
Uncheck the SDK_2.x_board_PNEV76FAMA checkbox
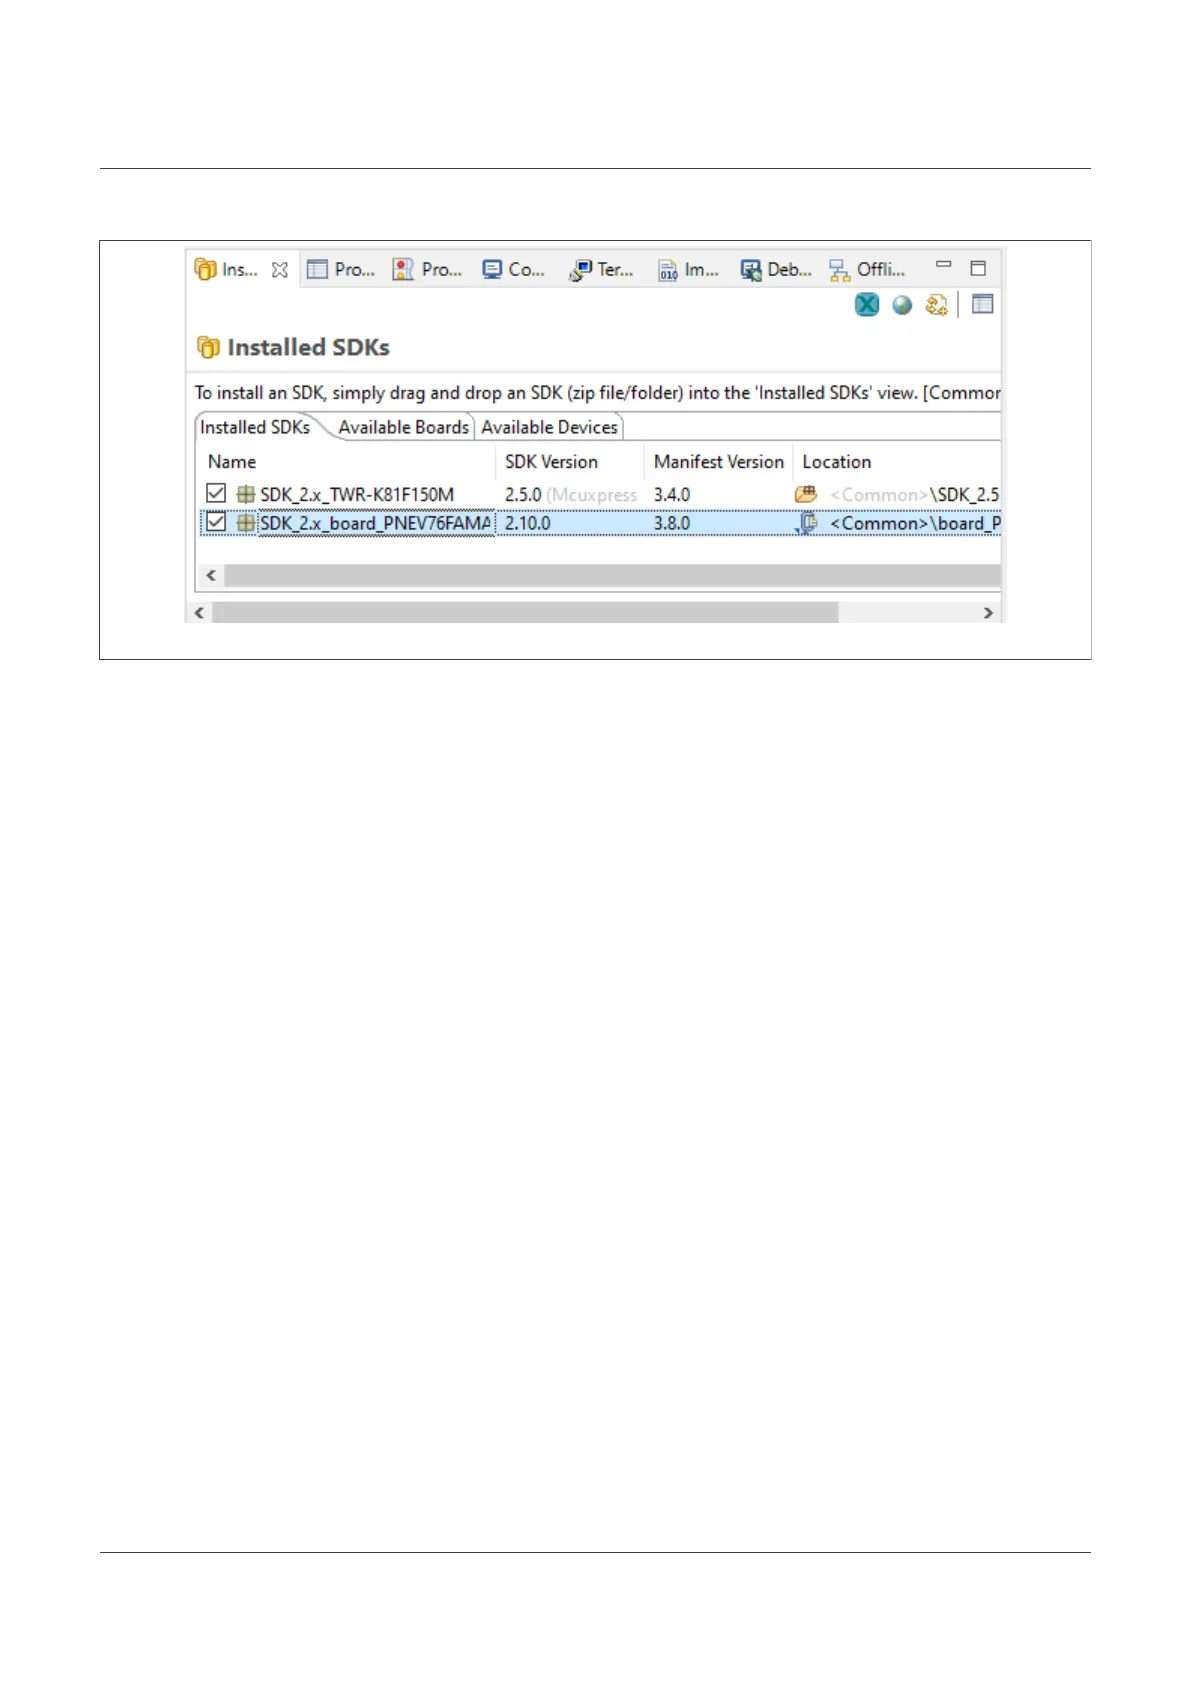pos(216,522)
